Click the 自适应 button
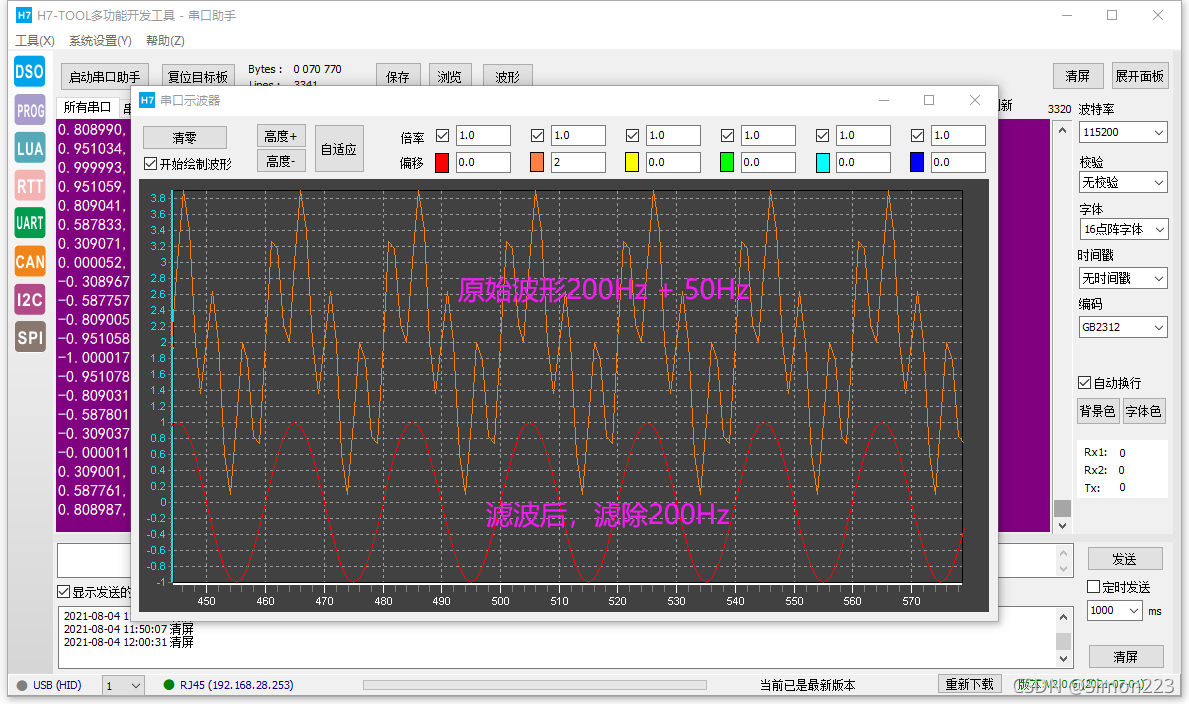The height and width of the screenshot is (704, 1189). pos(339,149)
